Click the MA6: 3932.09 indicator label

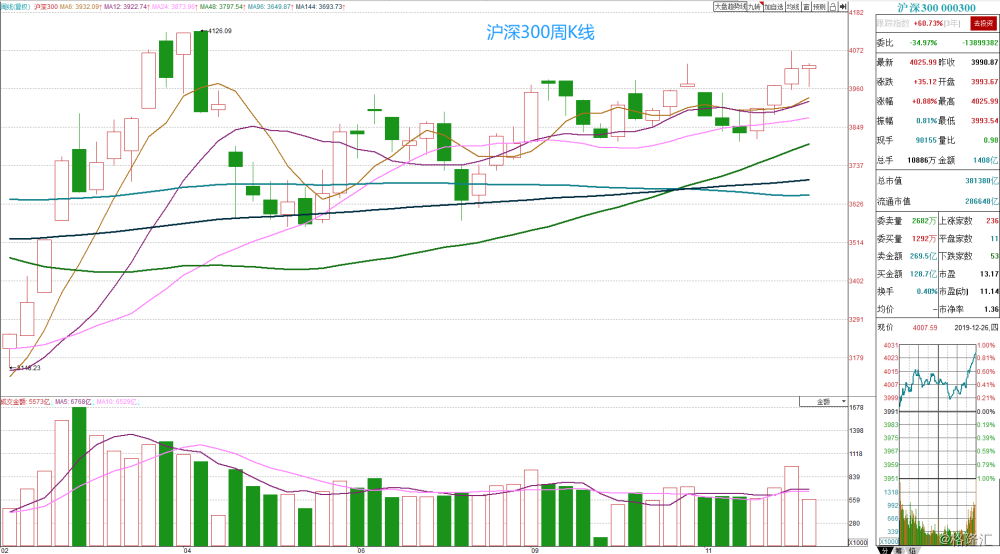(80, 6)
